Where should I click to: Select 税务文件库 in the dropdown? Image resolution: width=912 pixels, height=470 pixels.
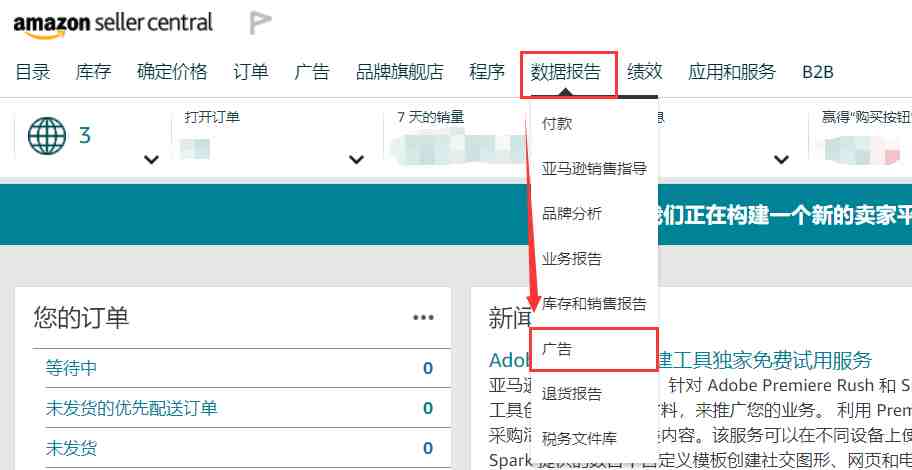point(579,439)
